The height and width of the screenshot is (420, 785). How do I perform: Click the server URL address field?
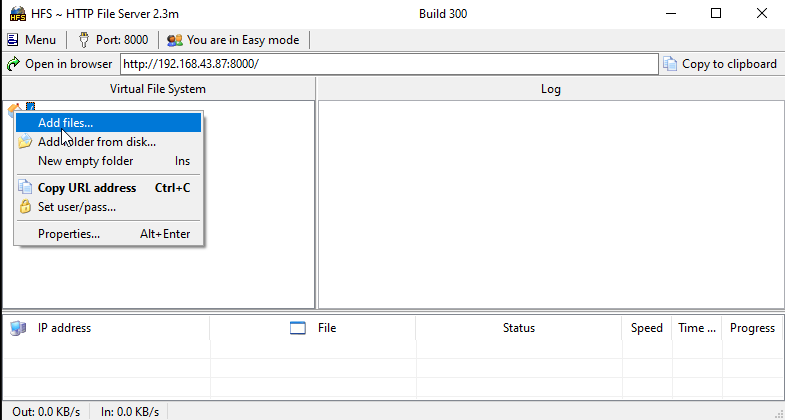click(389, 64)
